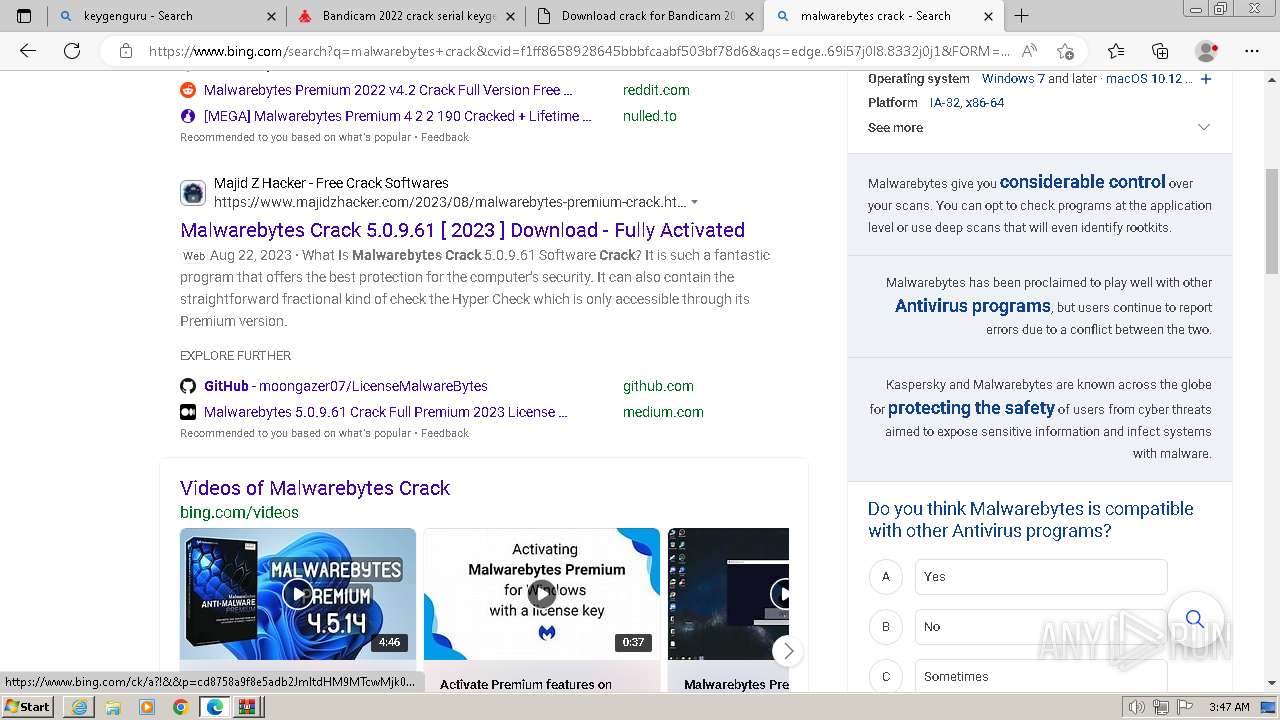The height and width of the screenshot is (720, 1280).
Task: Open the bing.com/videos link
Action: click(x=239, y=512)
